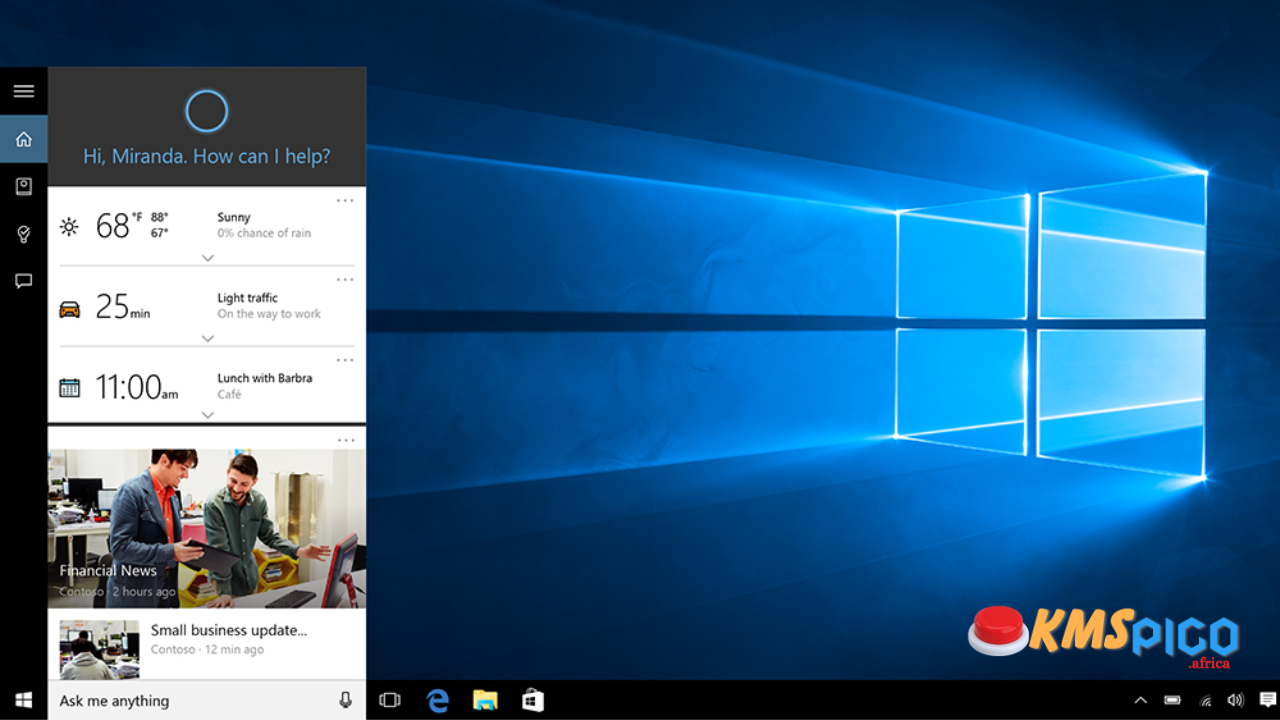The width and height of the screenshot is (1280, 720).
Task: Open more options on news card
Action: 345,440
